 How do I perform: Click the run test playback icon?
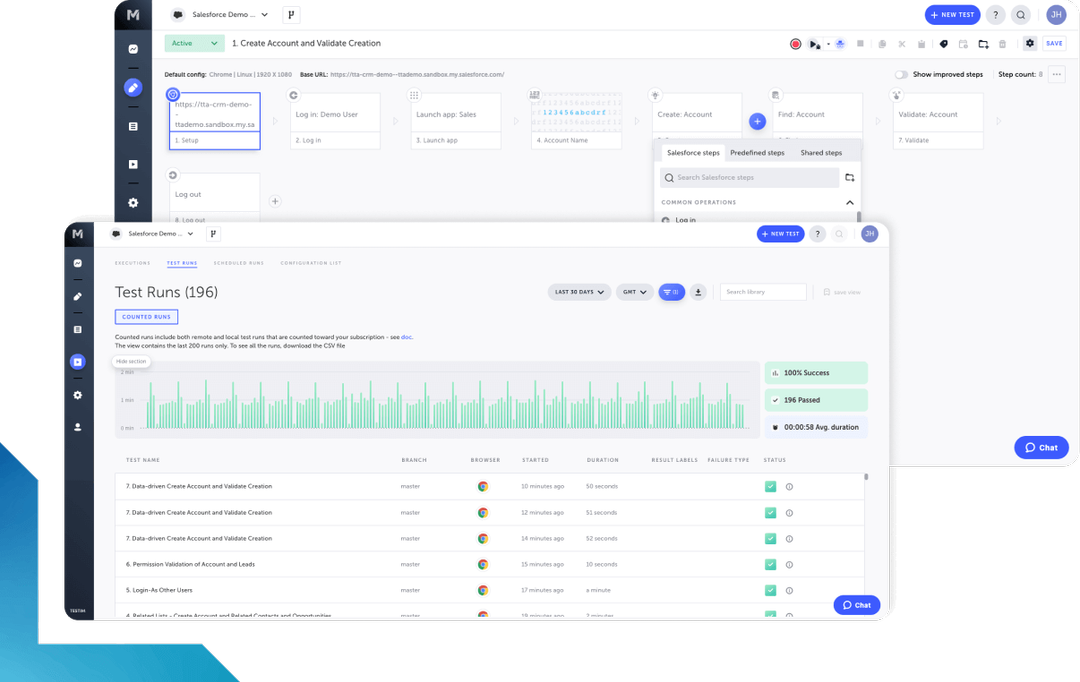point(814,44)
